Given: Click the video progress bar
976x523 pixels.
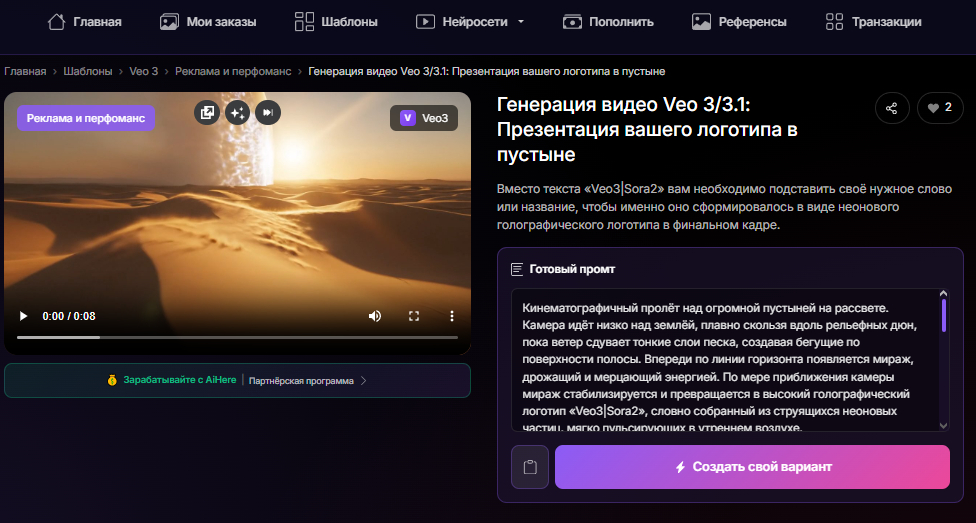Looking at the screenshot, I should click(x=237, y=337).
